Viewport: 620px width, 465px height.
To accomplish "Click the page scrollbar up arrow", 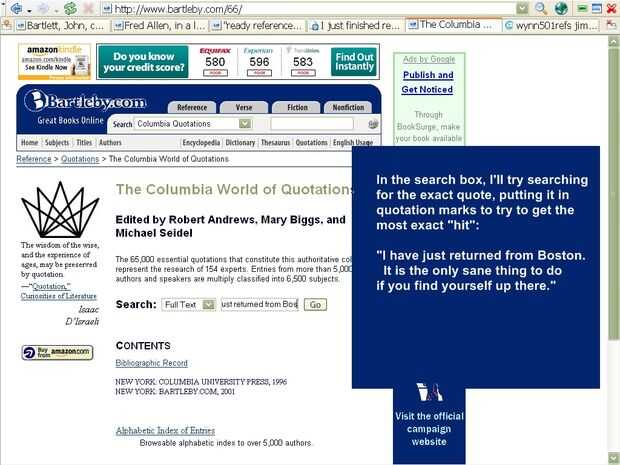I will click(614, 41).
